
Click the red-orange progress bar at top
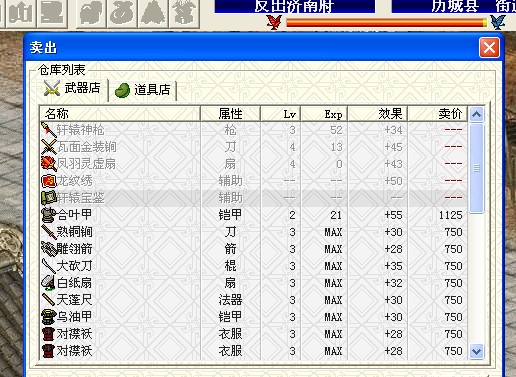point(386,23)
